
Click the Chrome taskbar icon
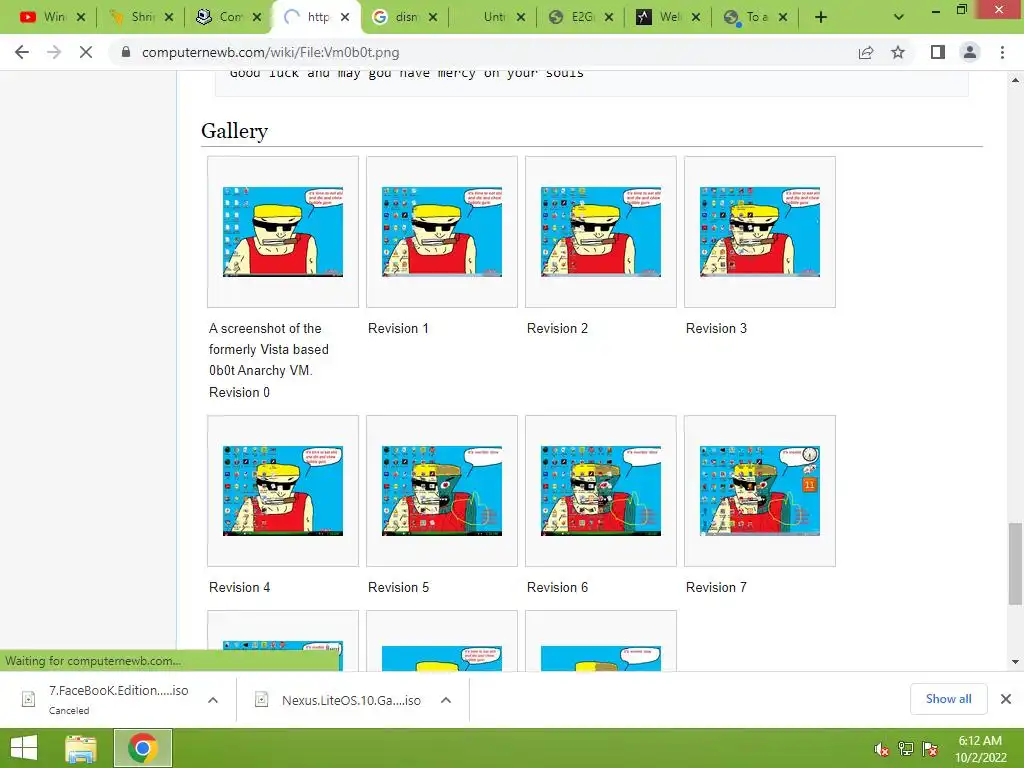[143, 748]
